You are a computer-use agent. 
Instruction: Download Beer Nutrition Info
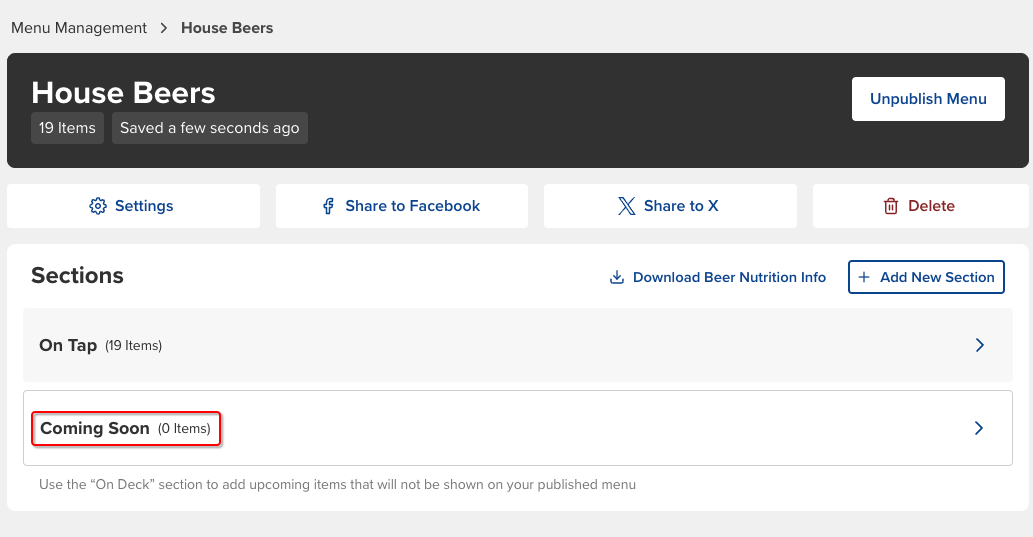coord(729,277)
